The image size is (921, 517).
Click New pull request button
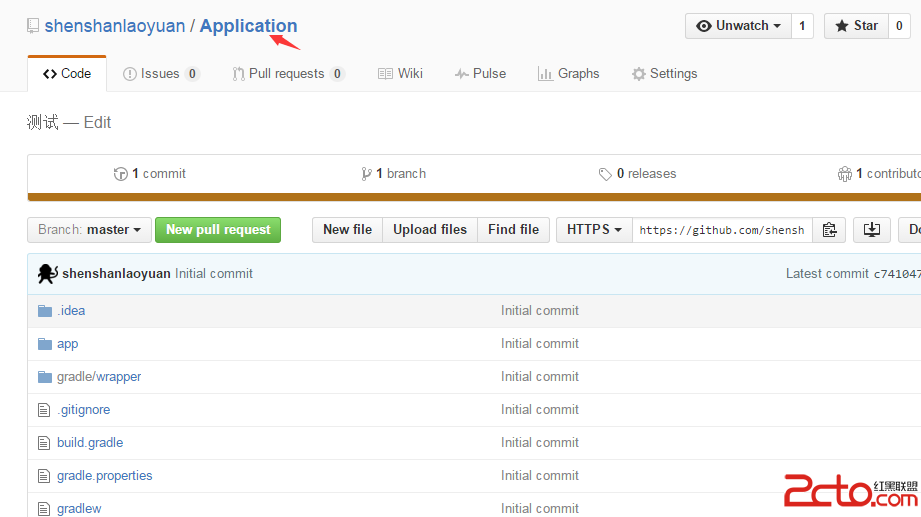tap(218, 230)
